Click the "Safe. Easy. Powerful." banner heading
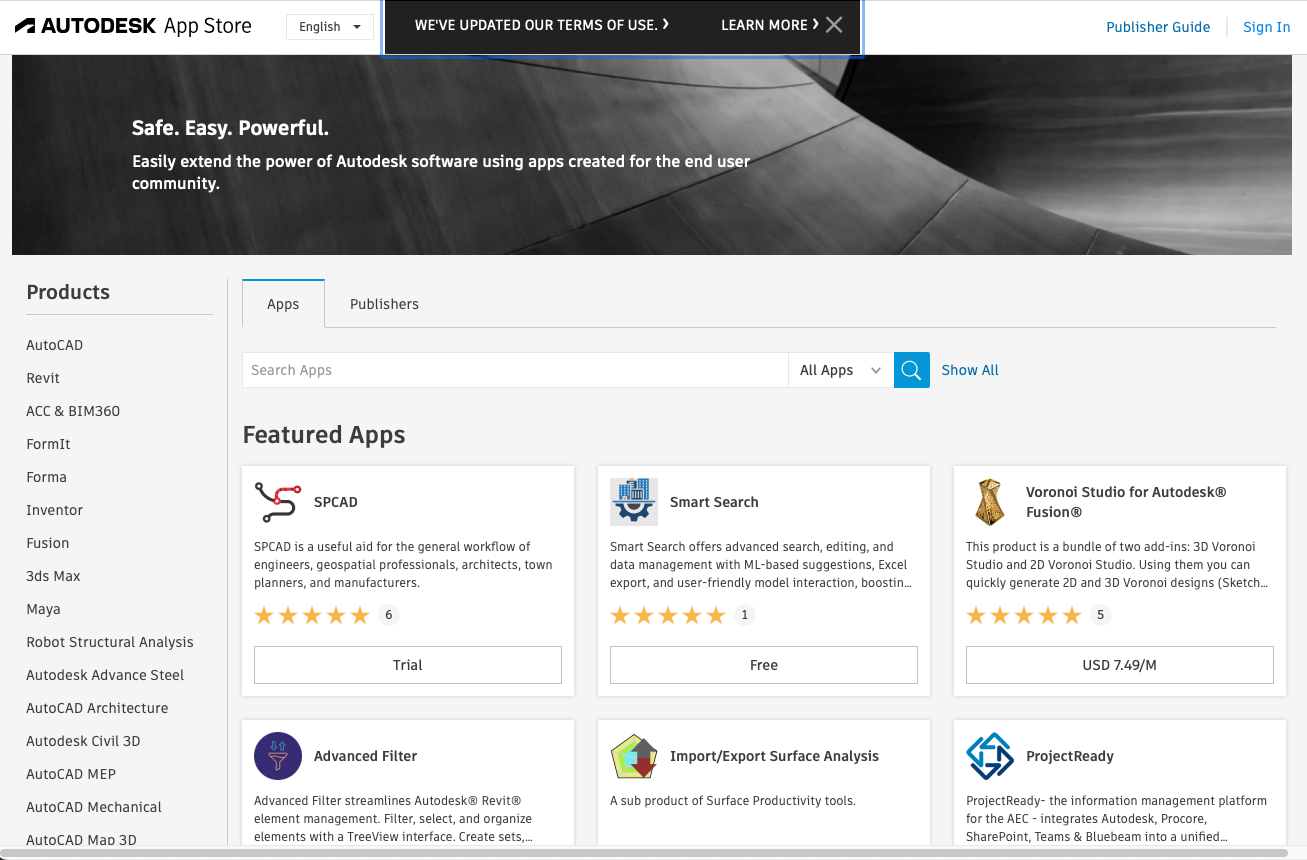Image resolution: width=1307 pixels, height=860 pixels. (230, 128)
